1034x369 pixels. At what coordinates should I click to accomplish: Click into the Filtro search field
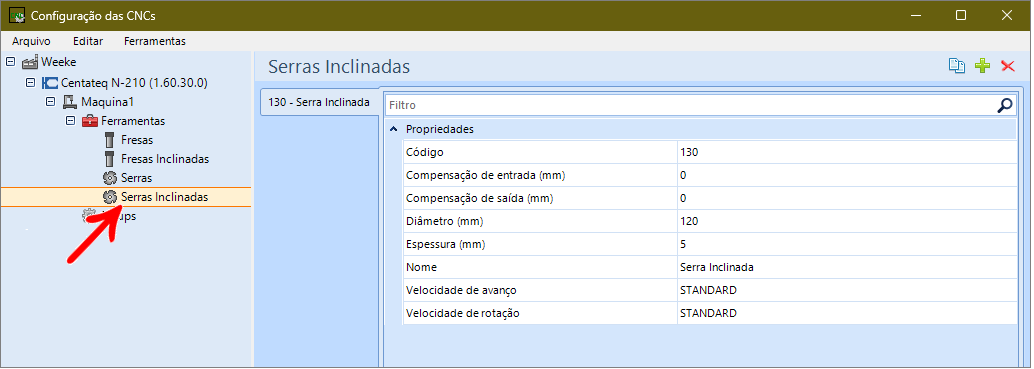pos(691,105)
